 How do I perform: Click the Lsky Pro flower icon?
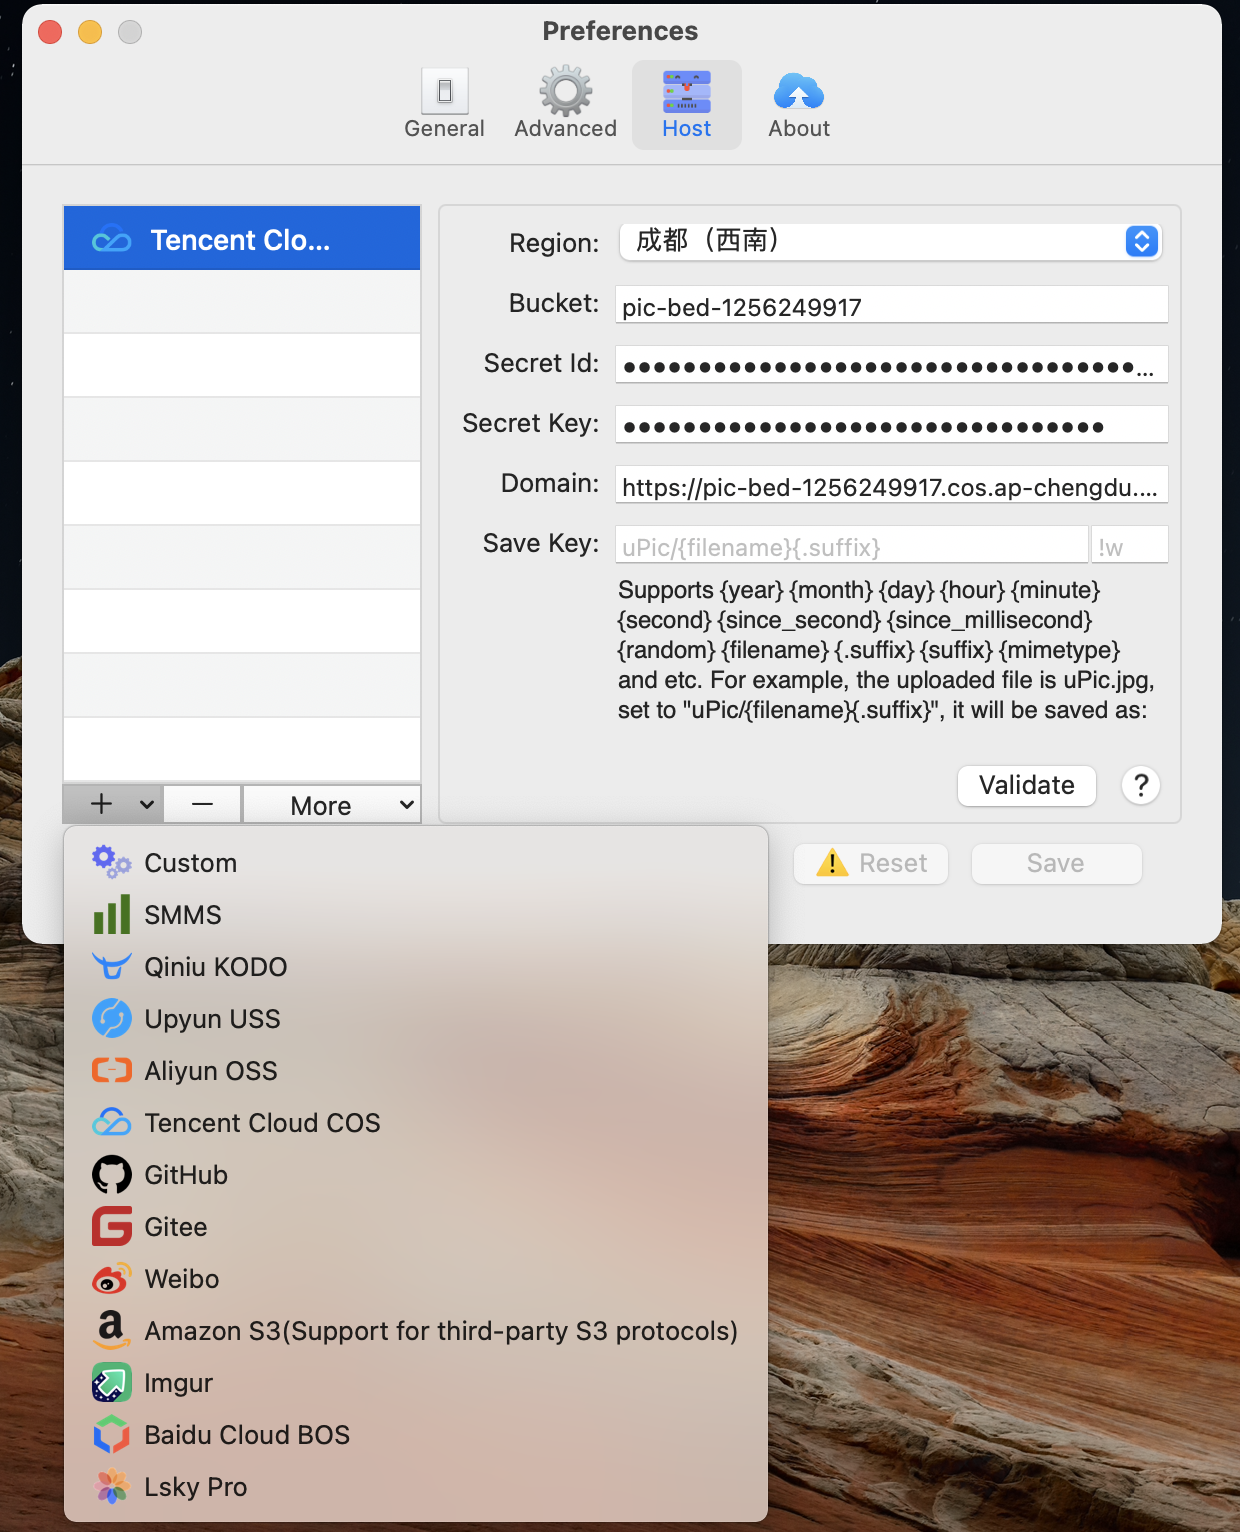[x=111, y=1486]
